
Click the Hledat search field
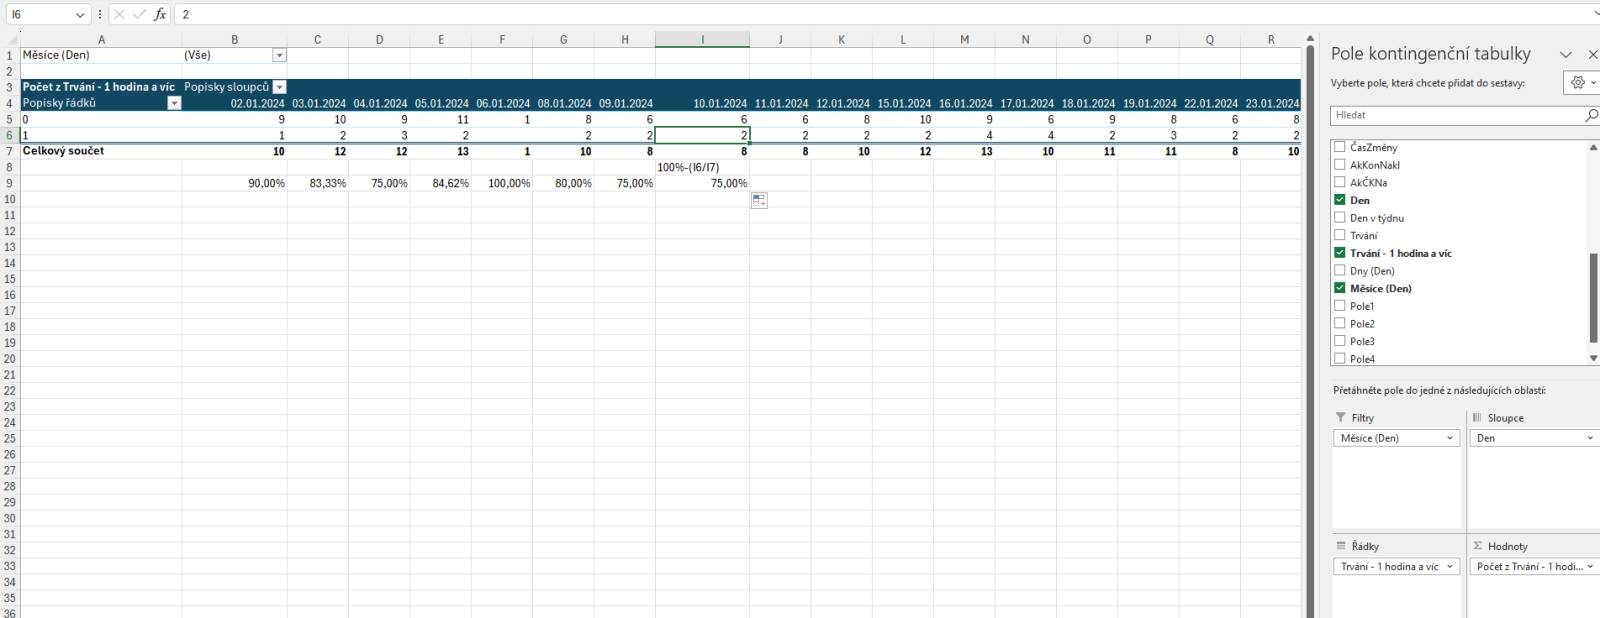[1458, 115]
